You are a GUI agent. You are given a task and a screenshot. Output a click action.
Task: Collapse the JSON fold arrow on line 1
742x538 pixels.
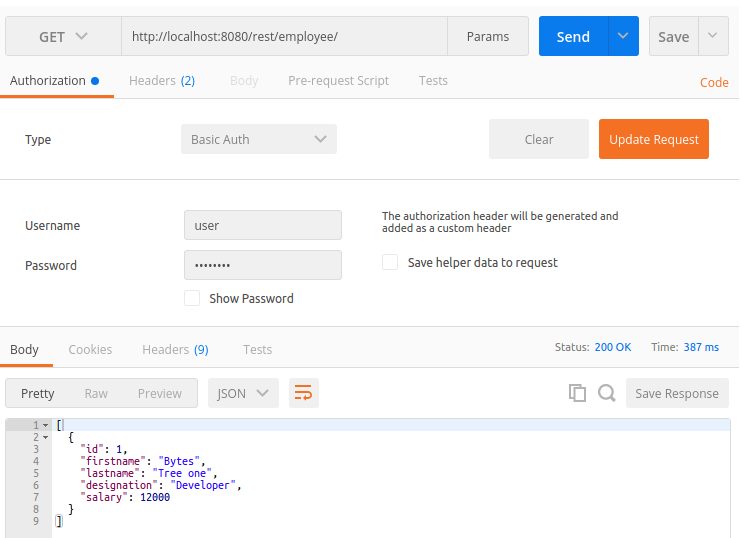point(45,425)
